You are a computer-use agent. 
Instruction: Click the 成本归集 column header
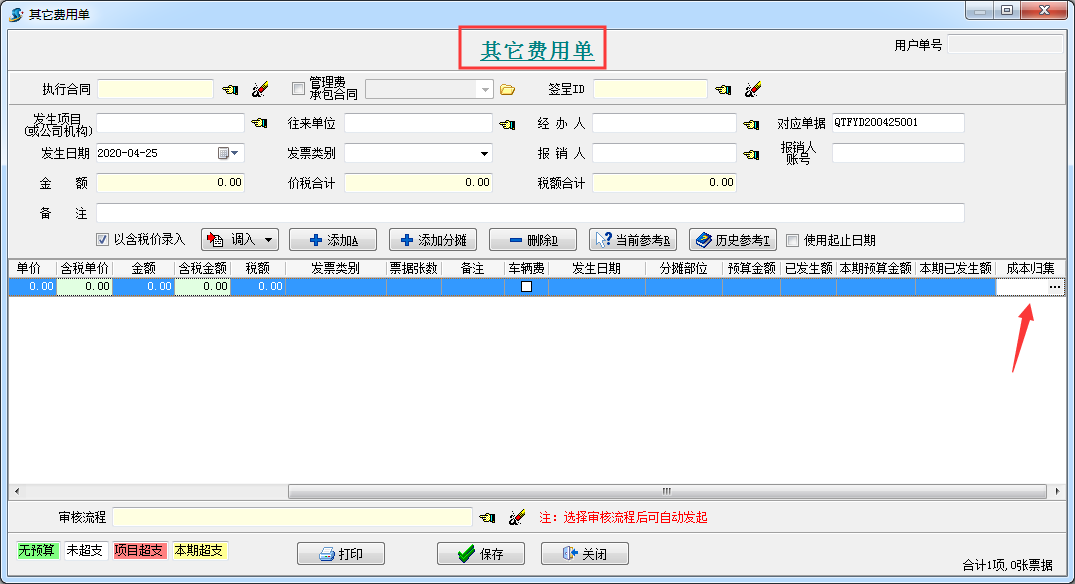coord(1030,269)
